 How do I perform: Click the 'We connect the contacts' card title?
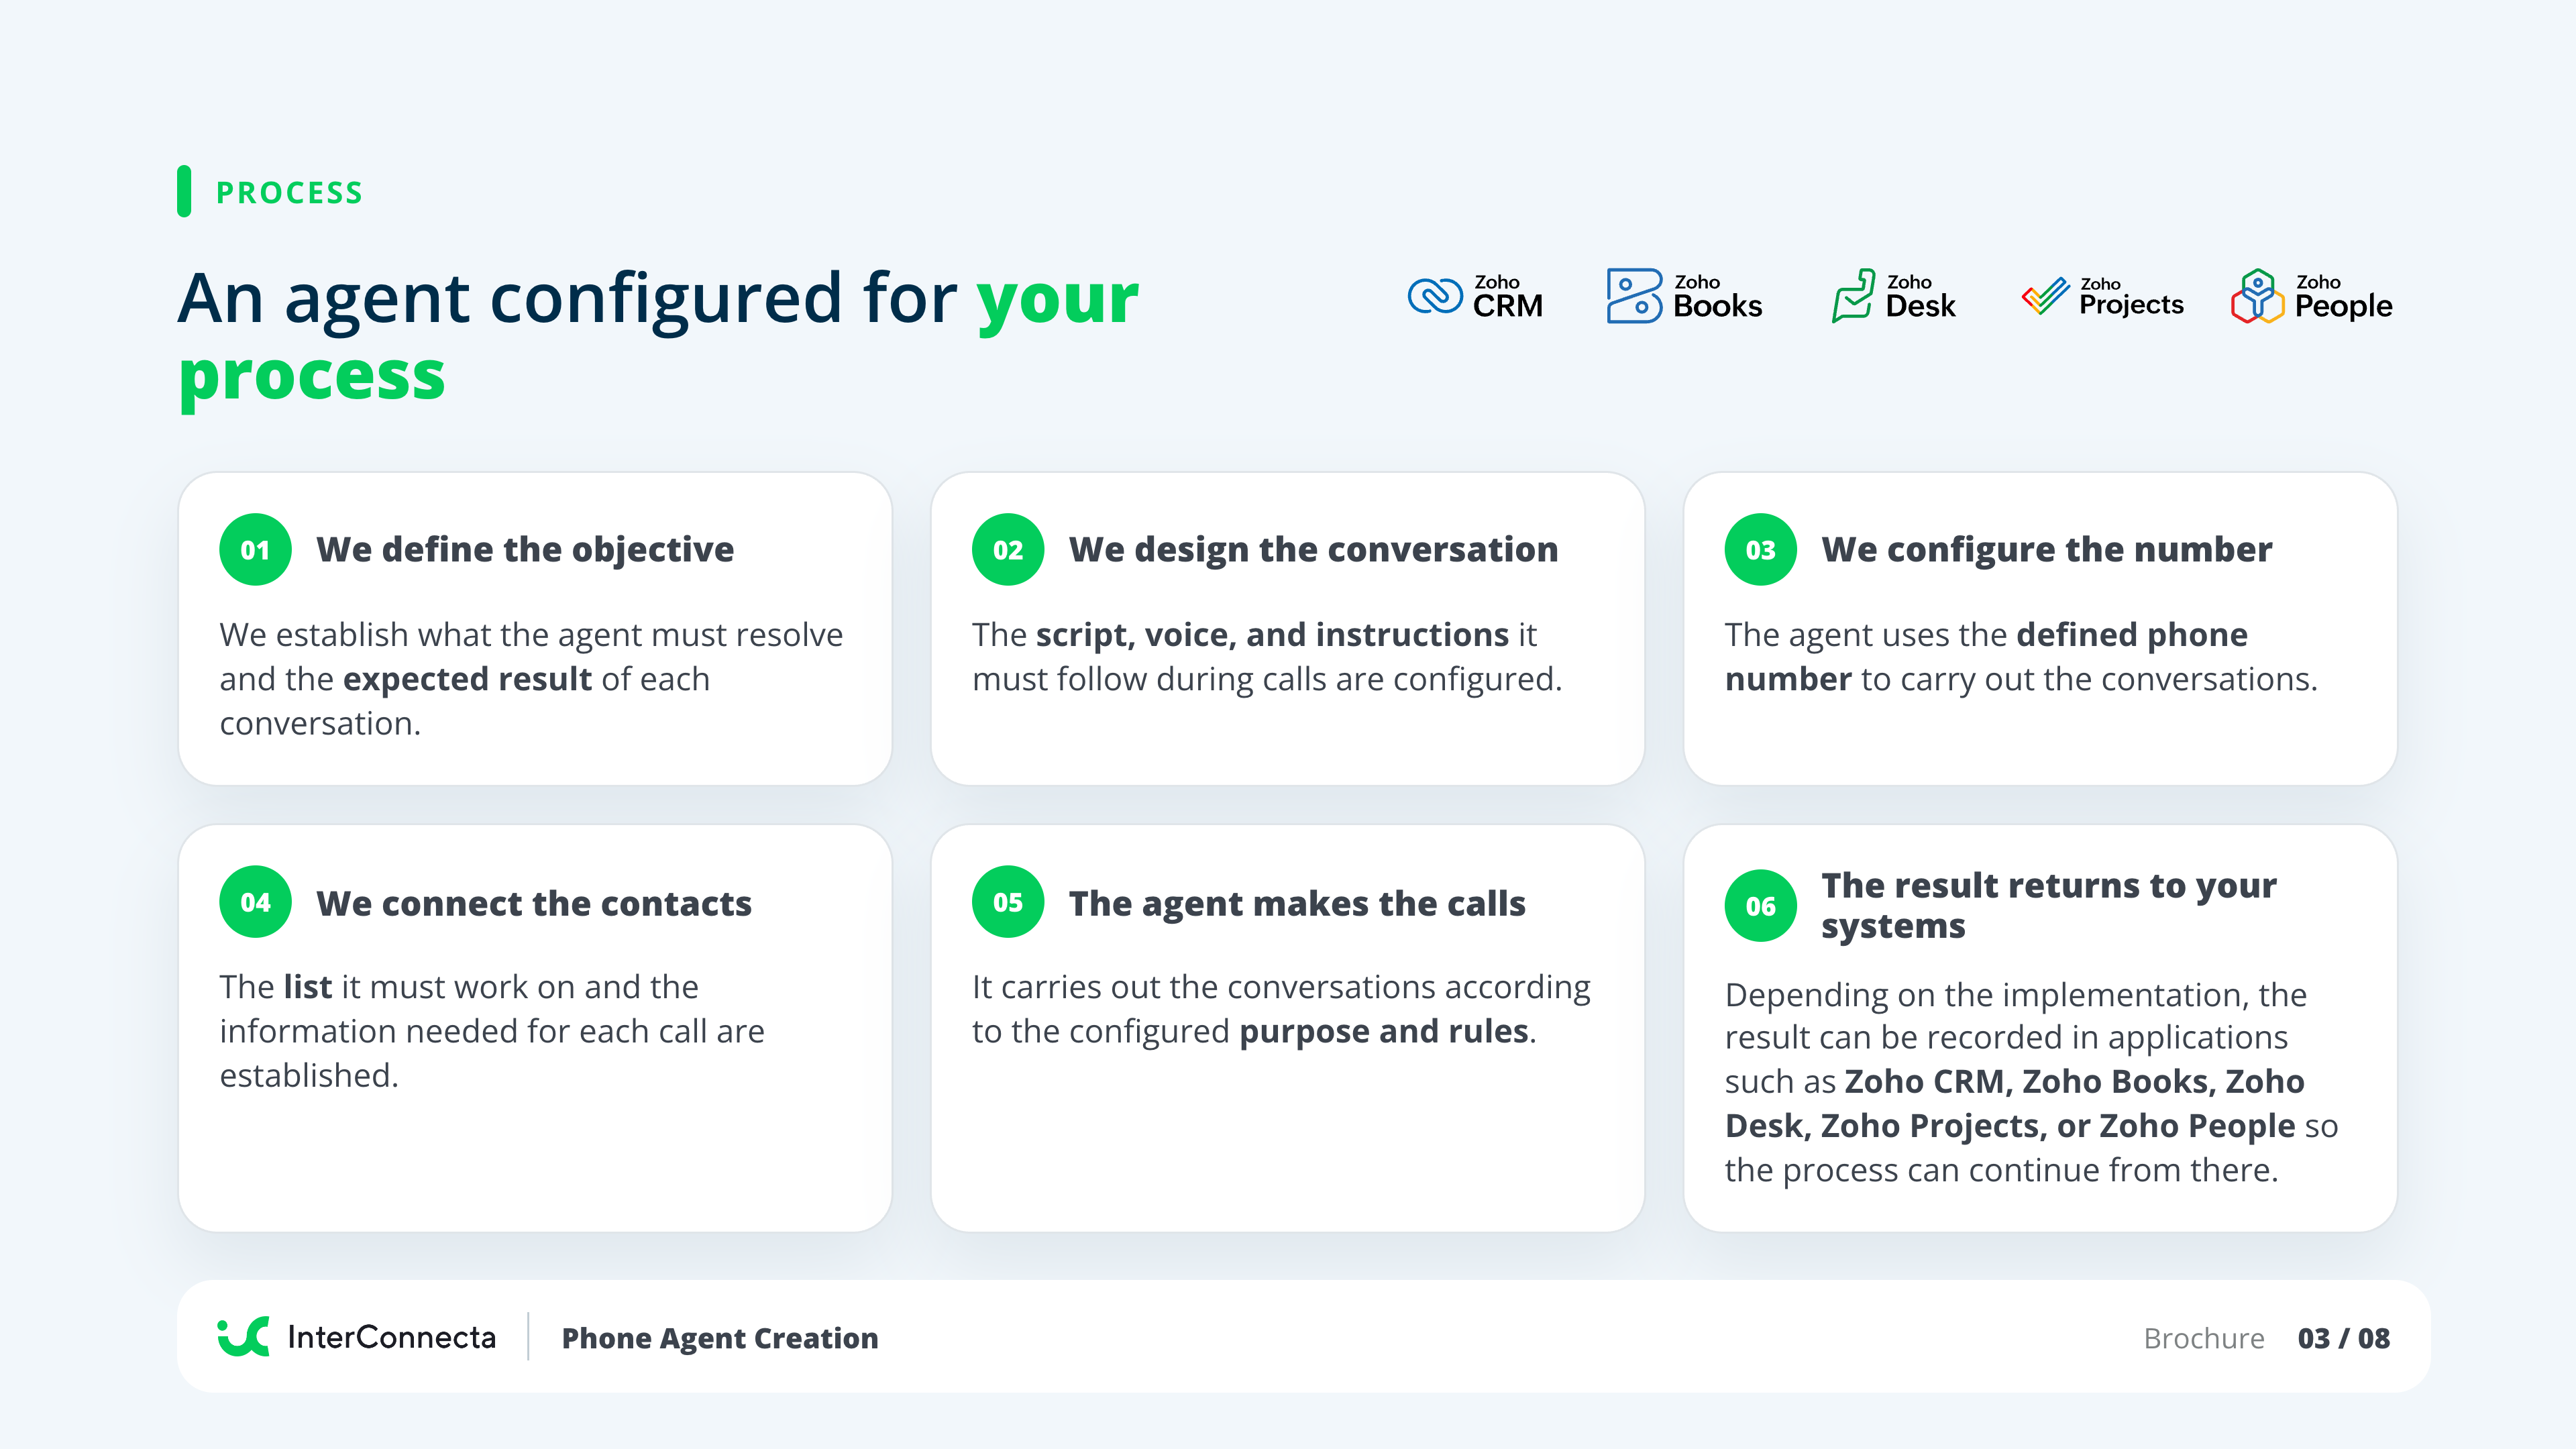(534, 903)
